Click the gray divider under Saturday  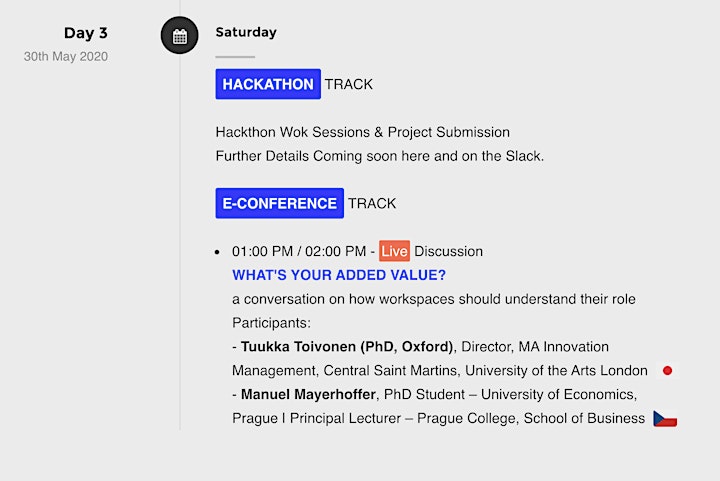[x=235, y=57]
